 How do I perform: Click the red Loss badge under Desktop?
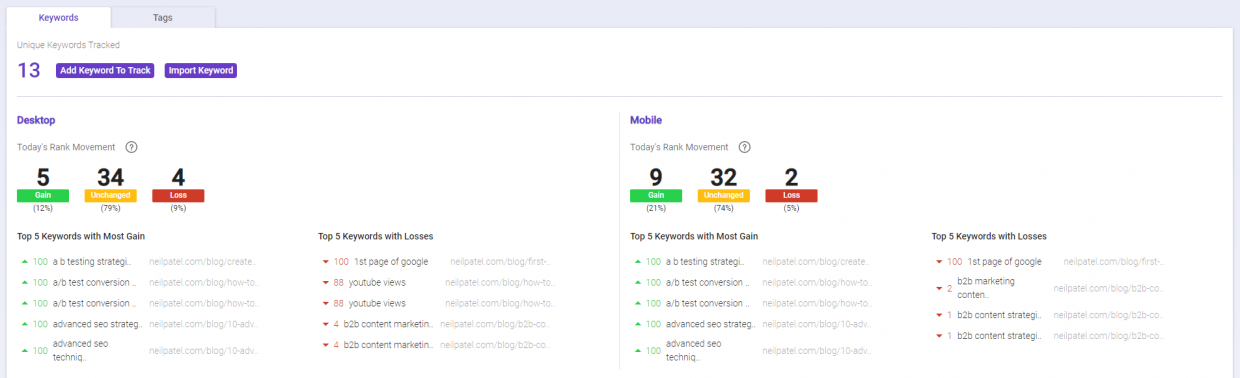tap(178, 196)
